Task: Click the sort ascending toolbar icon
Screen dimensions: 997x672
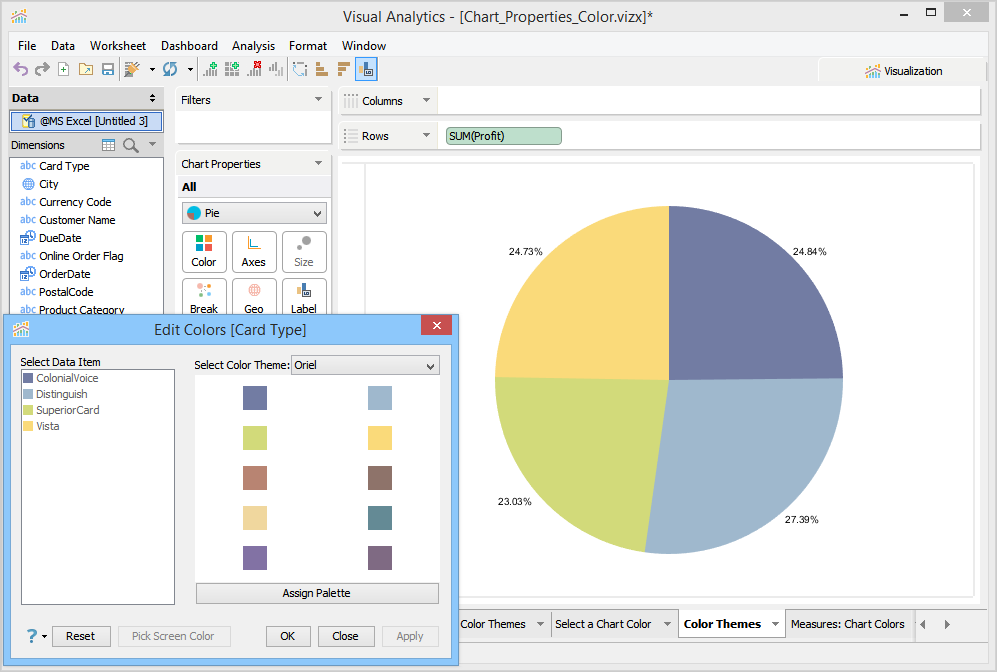Action: (321, 69)
